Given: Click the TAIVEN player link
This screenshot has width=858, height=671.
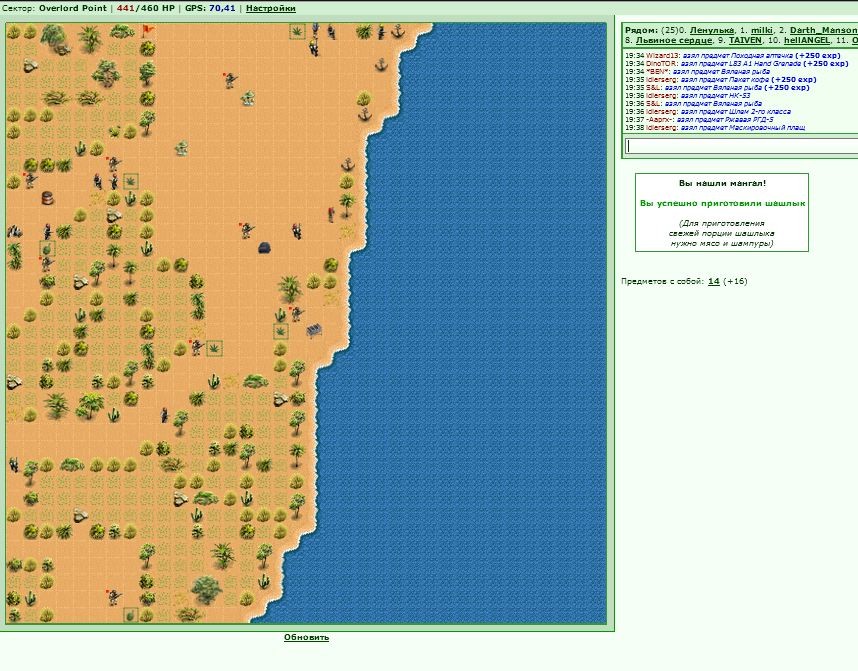Looking at the screenshot, I should [745, 41].
